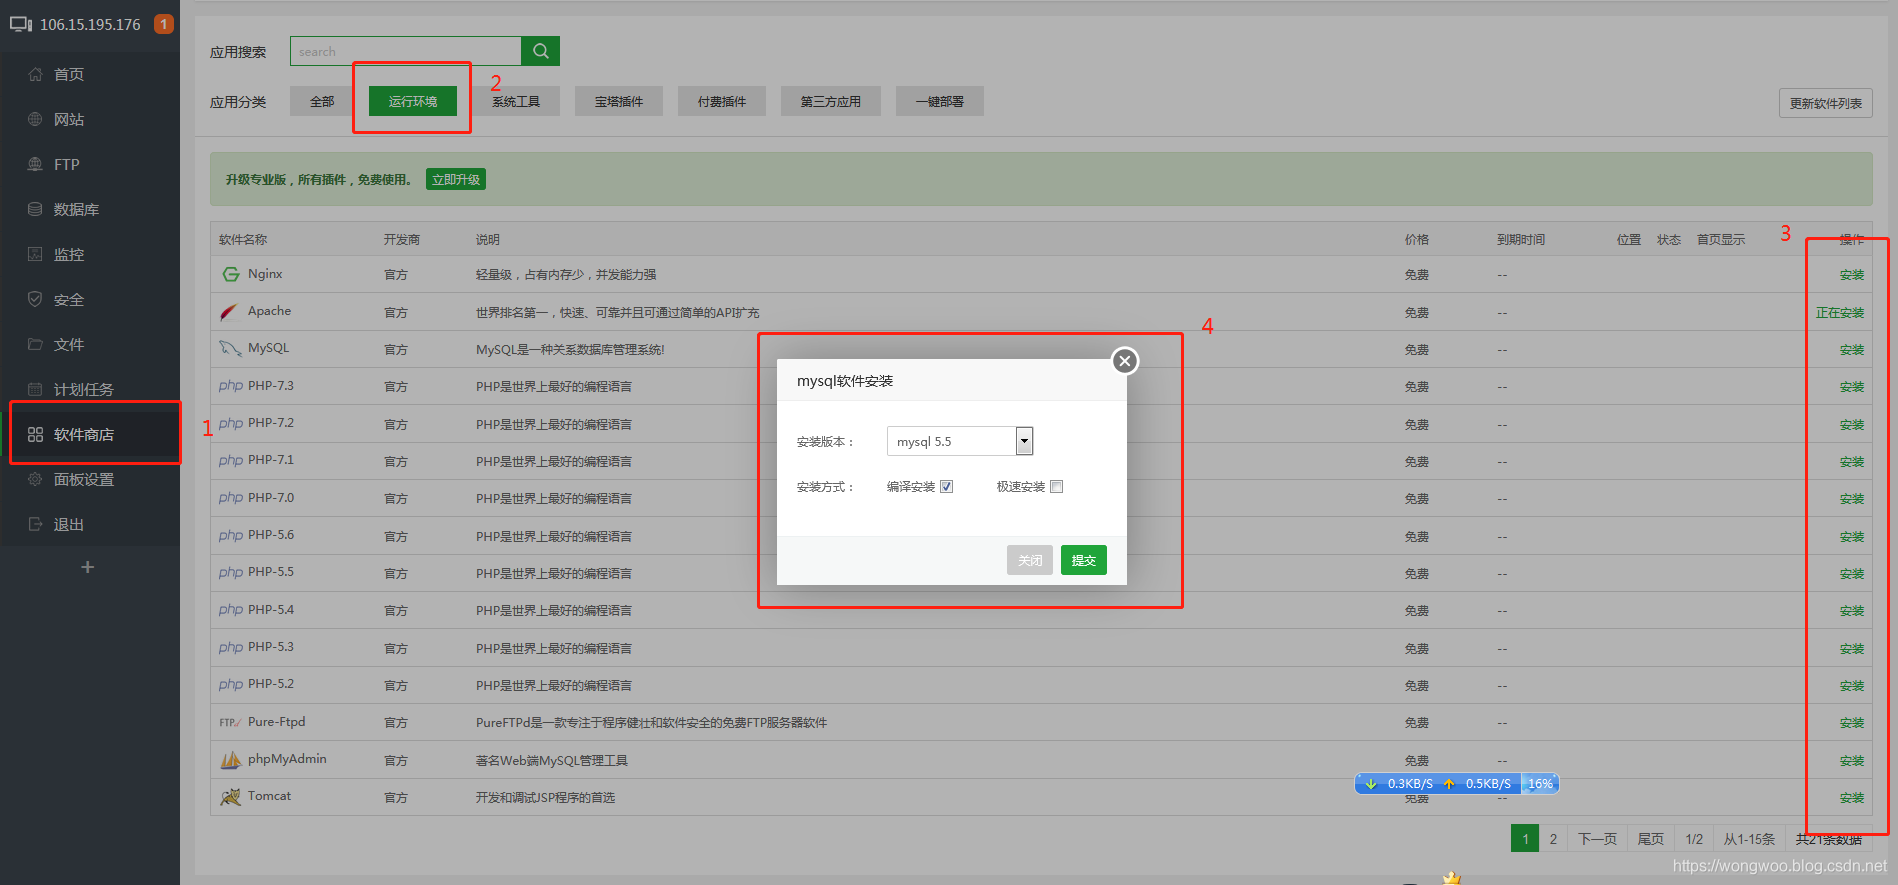The width and height of the screenshot is (1898, 885).
Task: Select the 系统工具 category tab
Action: 516,101
